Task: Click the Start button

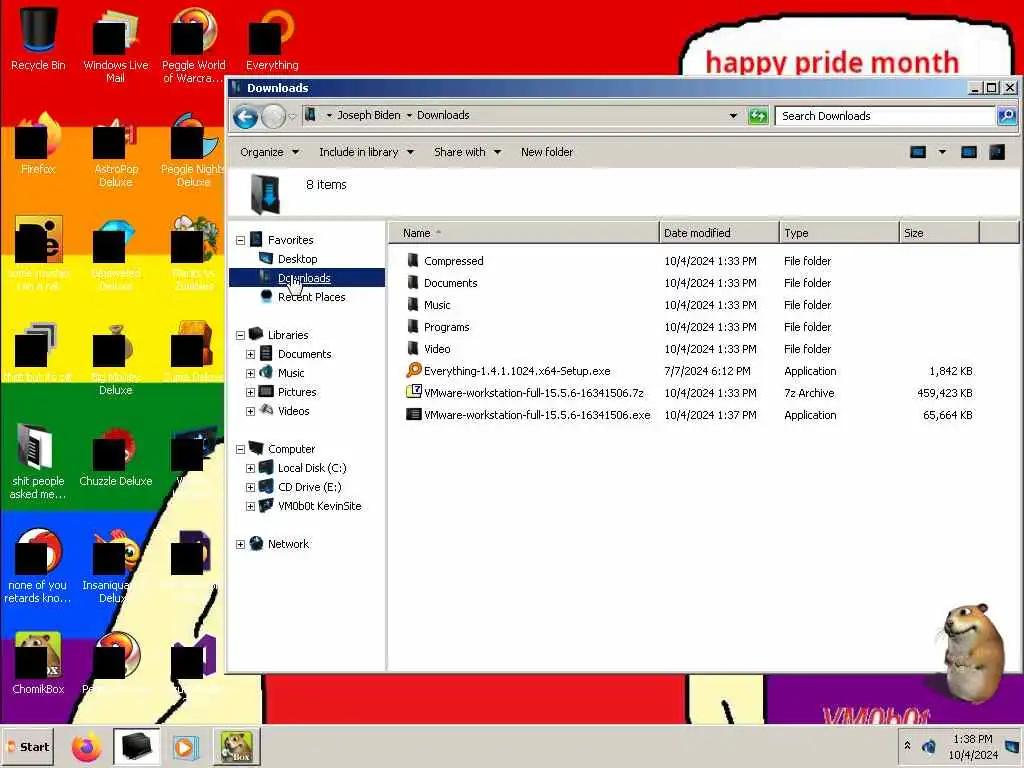Action: [27, 746]
